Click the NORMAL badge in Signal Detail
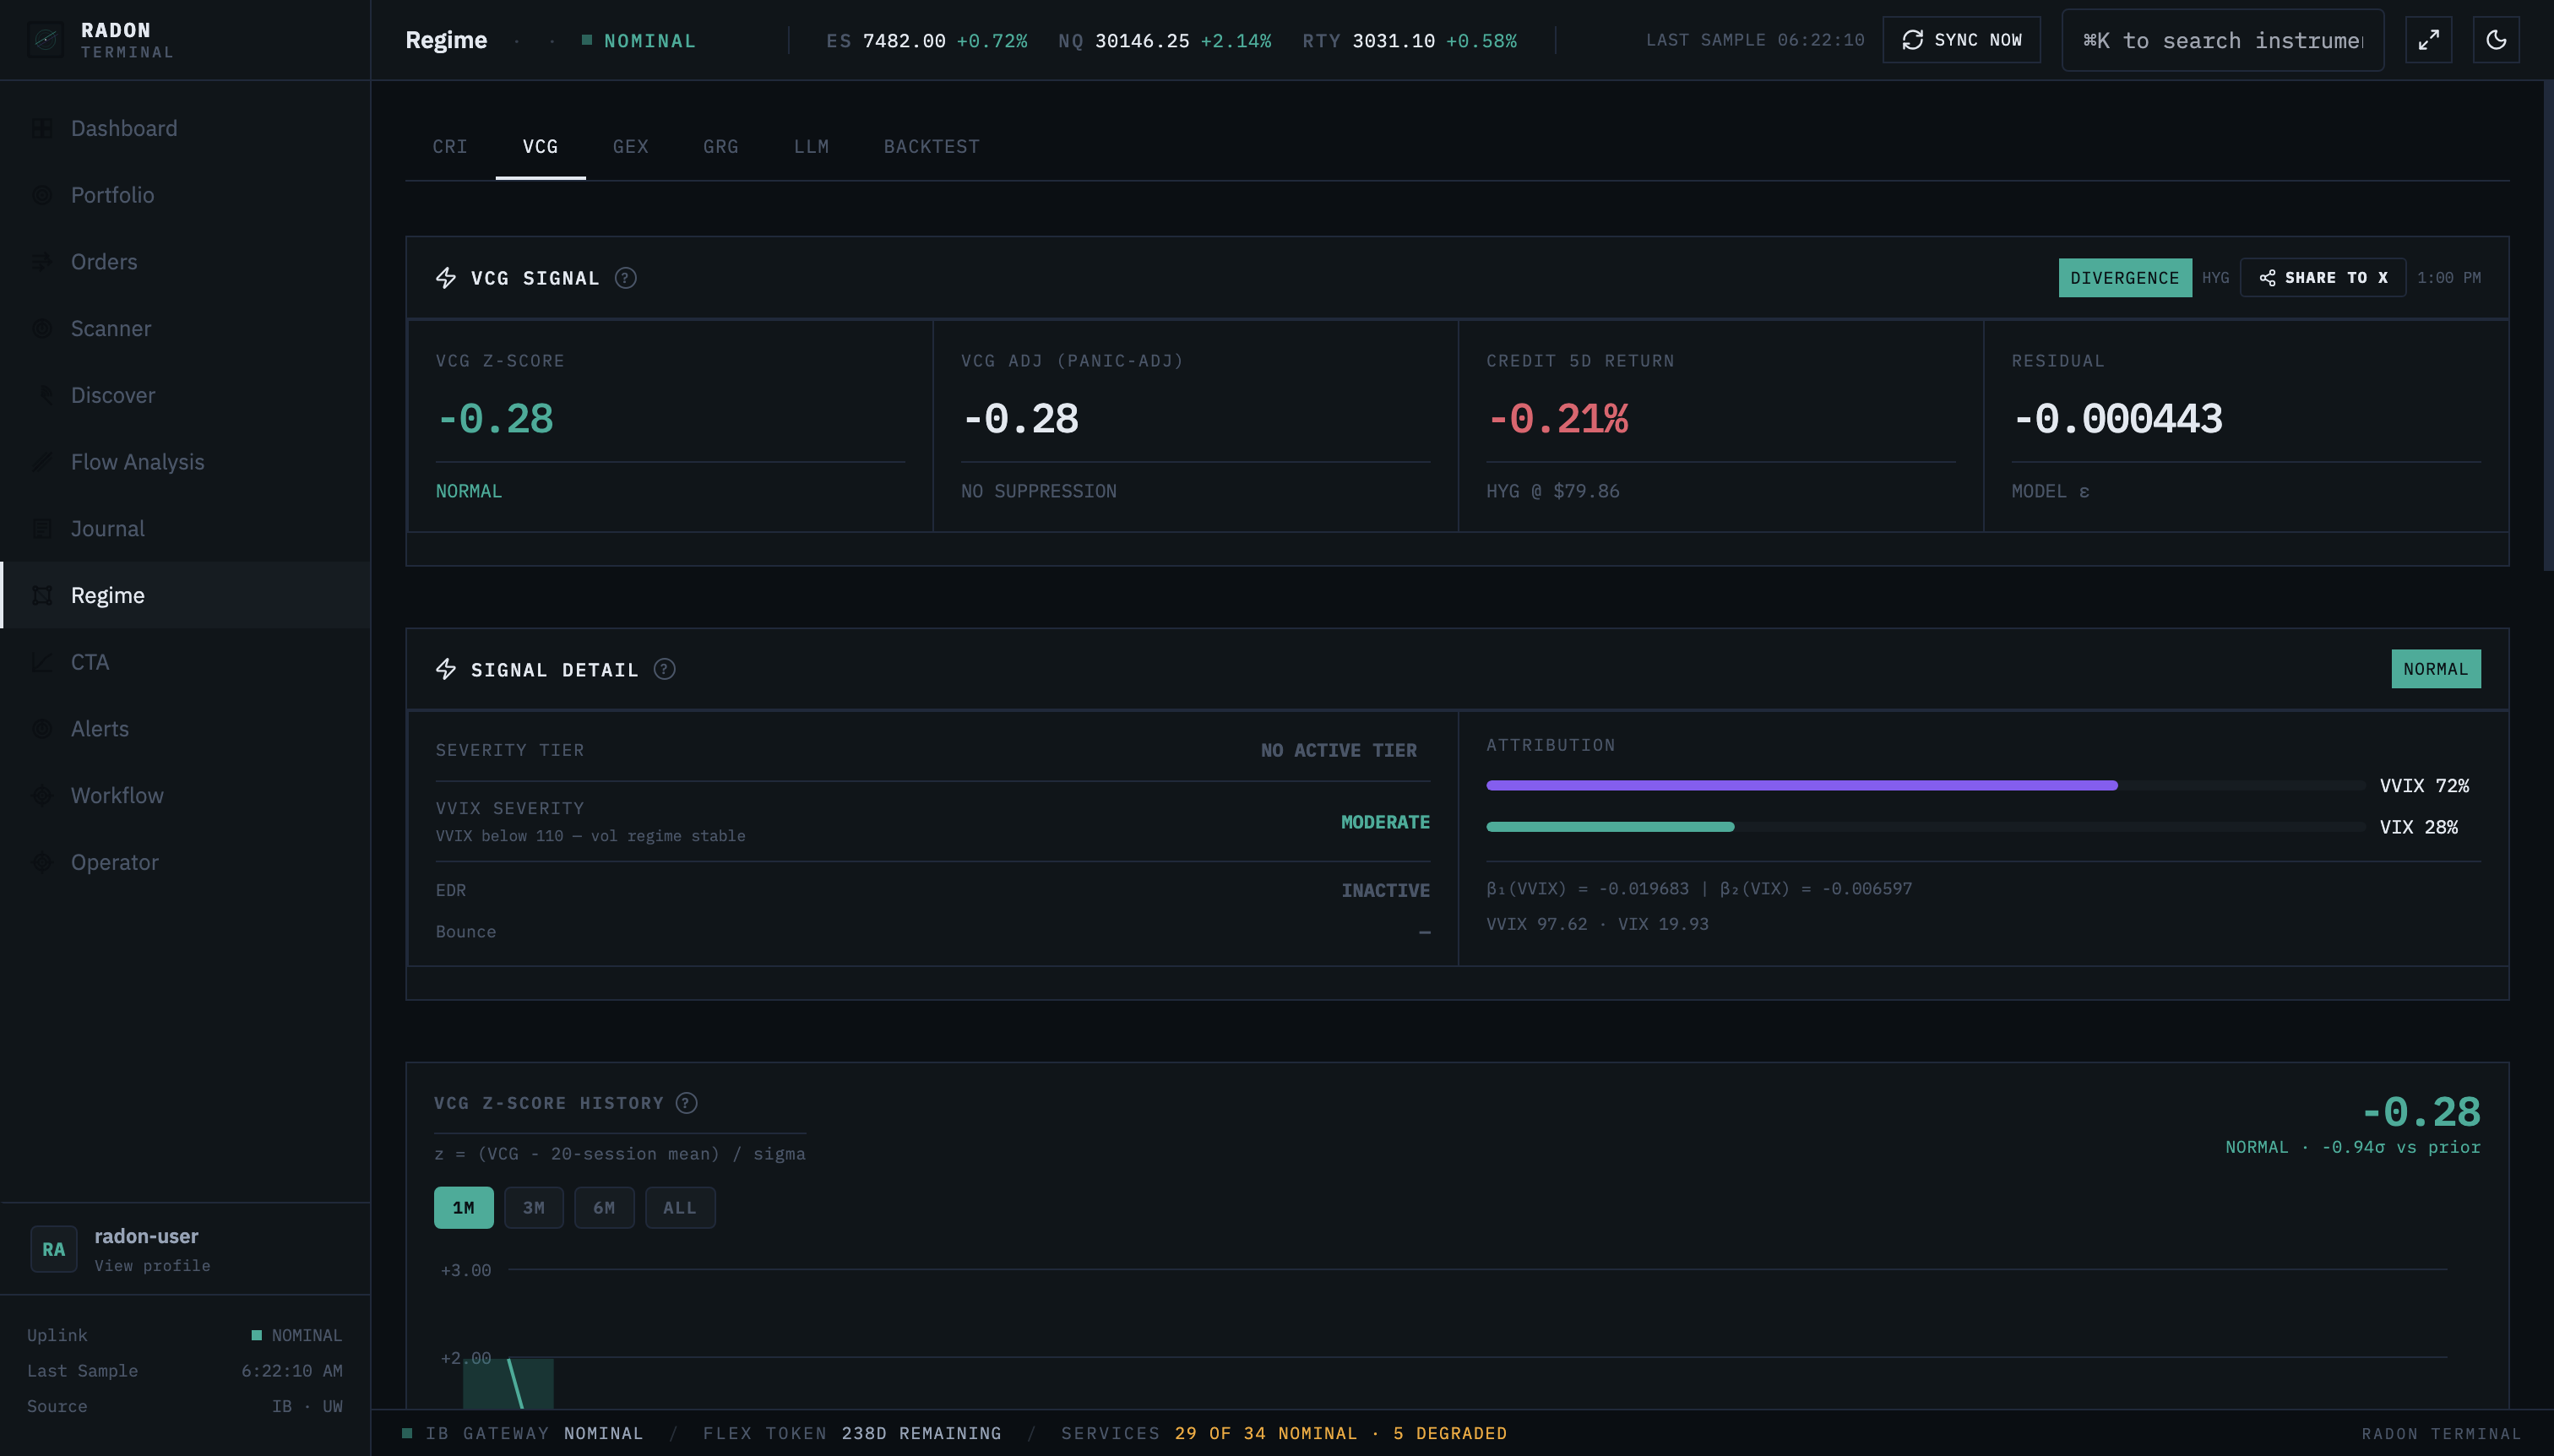The width and height of the screenshot is (2554, 1456). point(2436,669)
